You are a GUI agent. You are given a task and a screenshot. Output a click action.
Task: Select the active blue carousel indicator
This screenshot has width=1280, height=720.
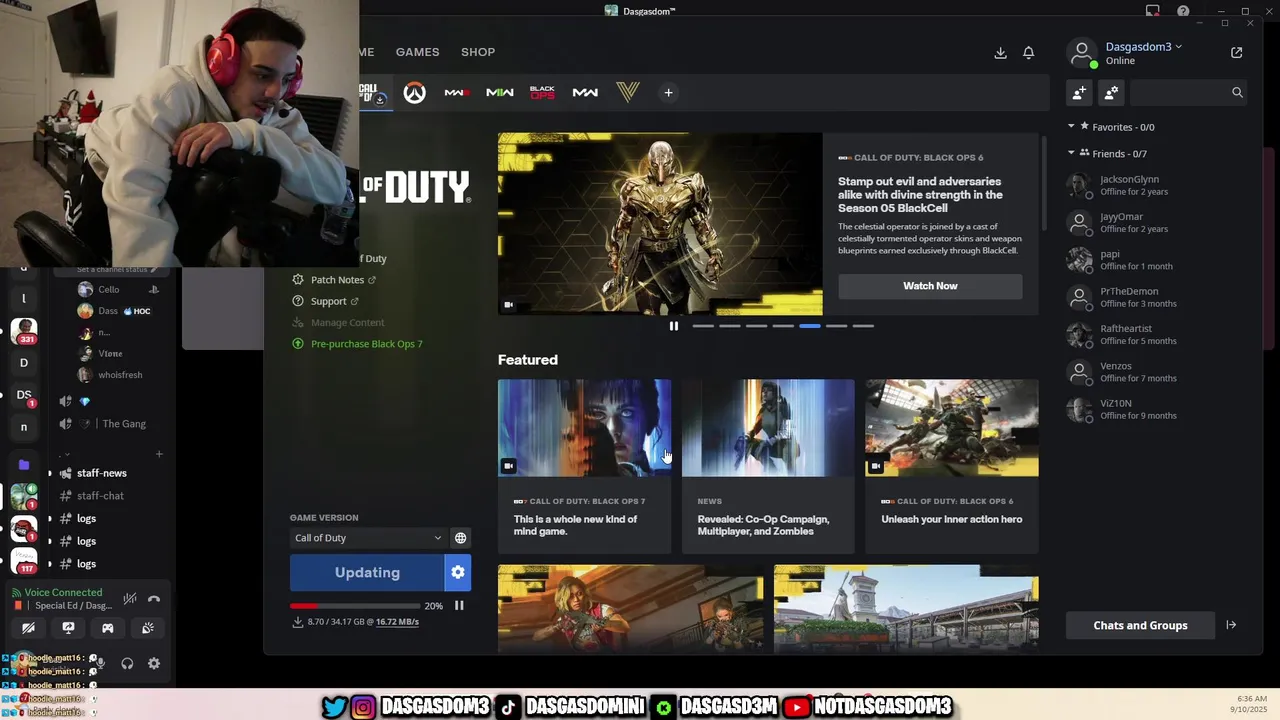[x=810, y=326]
